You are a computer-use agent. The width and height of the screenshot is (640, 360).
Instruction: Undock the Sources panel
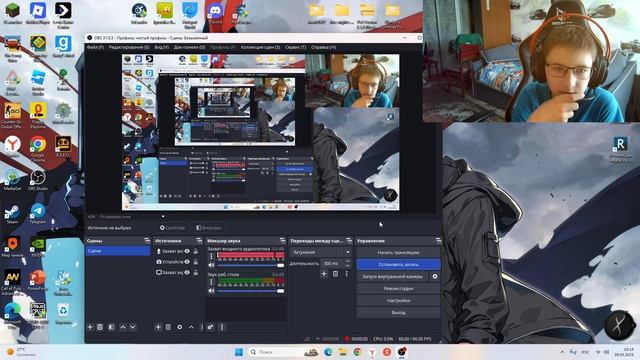pos(199,241)
